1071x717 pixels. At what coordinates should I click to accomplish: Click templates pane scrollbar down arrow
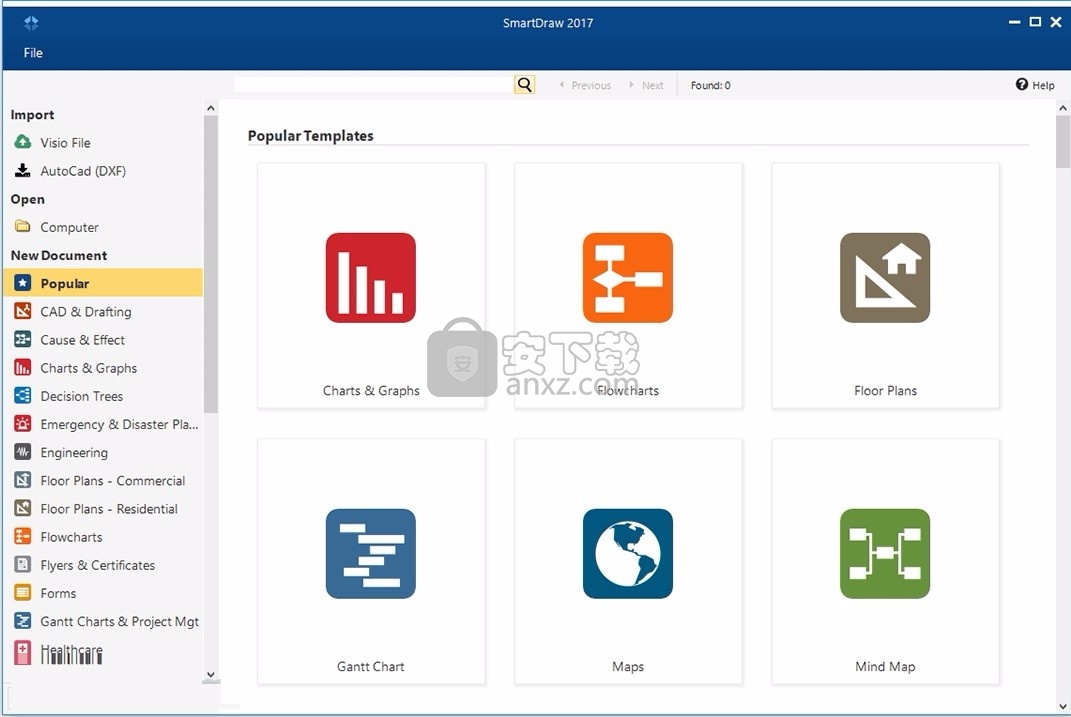pos(1062,706)
